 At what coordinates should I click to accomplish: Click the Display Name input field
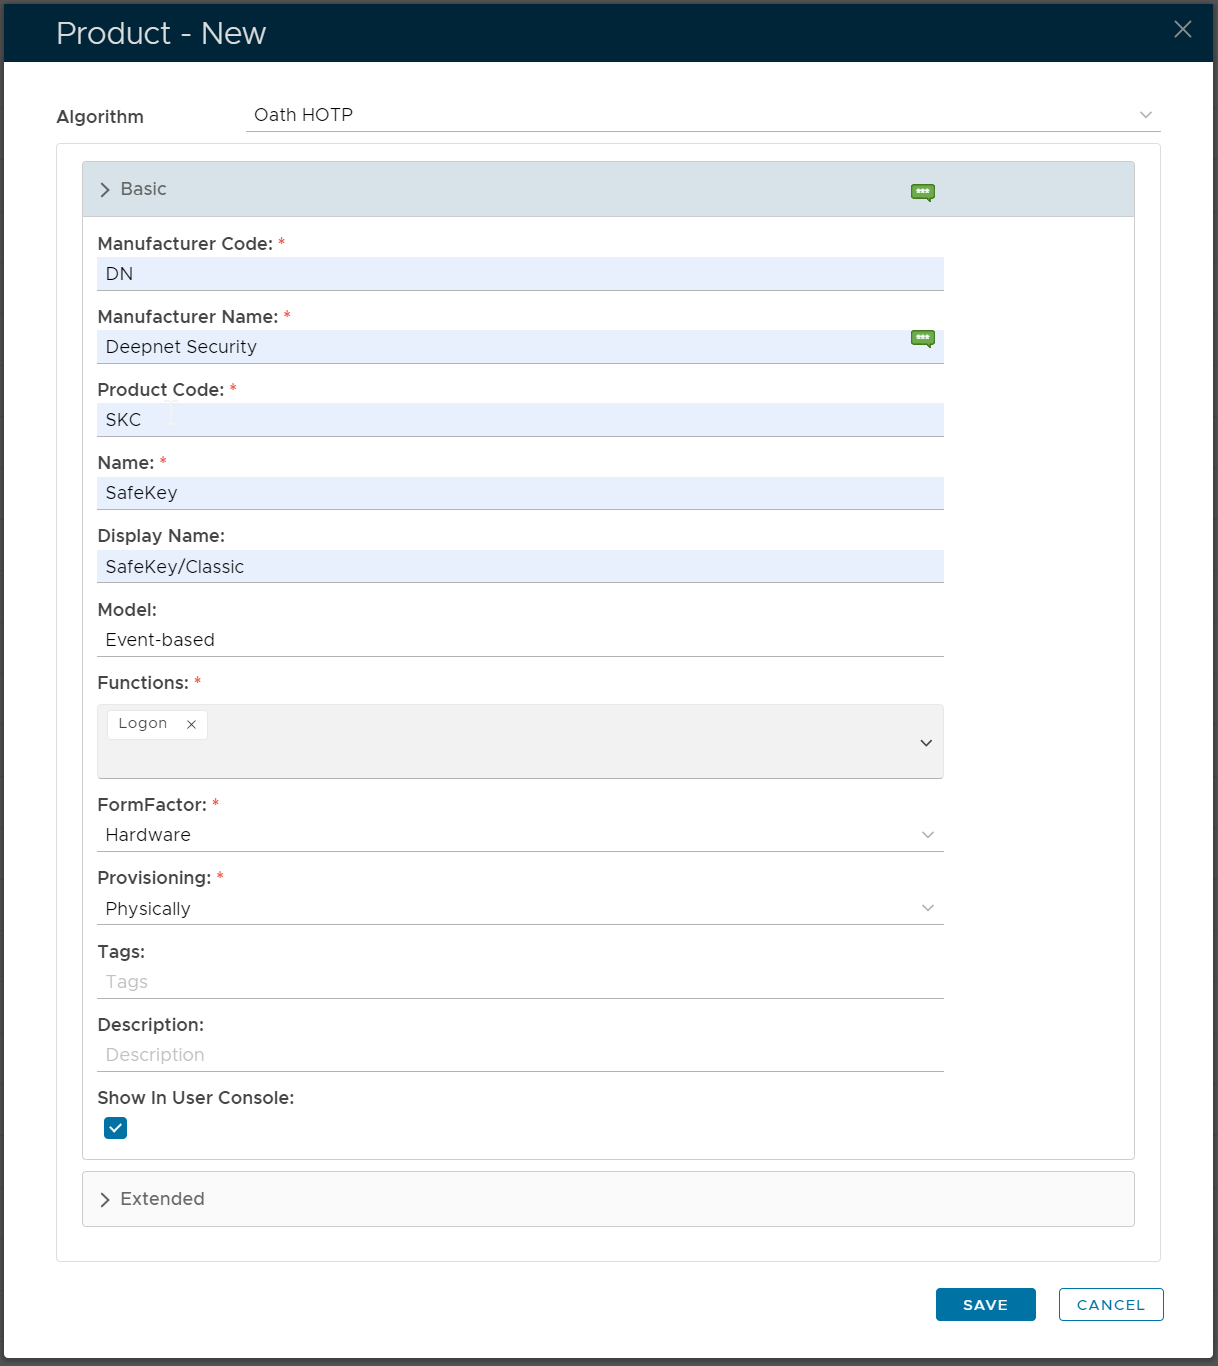(520, 567)
